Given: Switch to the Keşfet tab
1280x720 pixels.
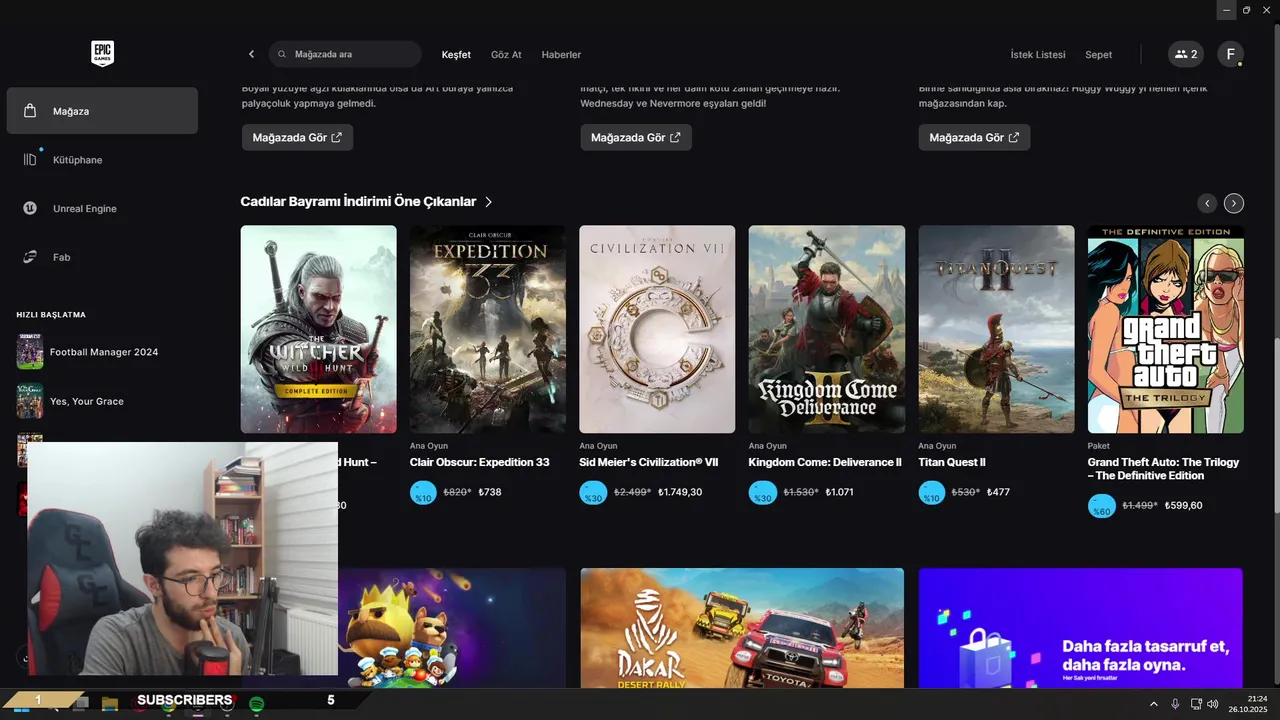Looking at the screenshot, I should pos(456,54).
